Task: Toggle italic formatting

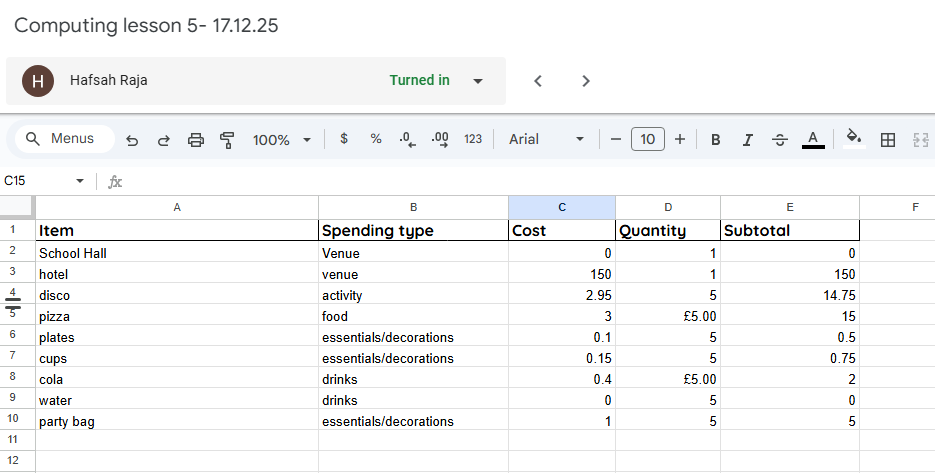Action: point(747,140)
